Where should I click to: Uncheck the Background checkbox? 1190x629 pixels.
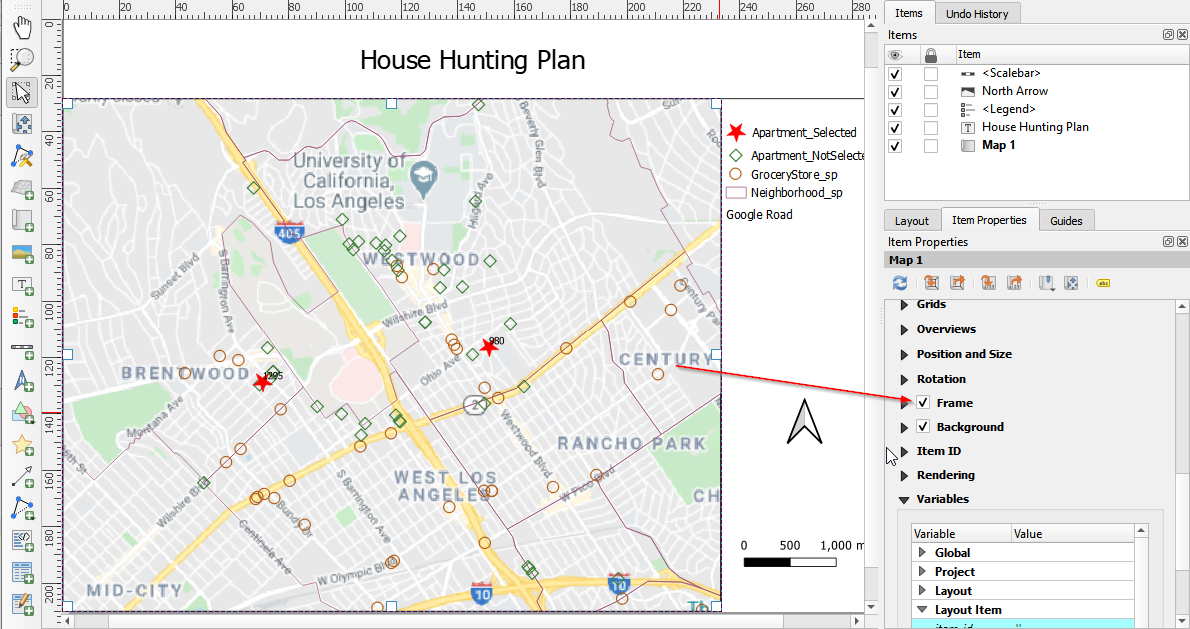(923, 427)
